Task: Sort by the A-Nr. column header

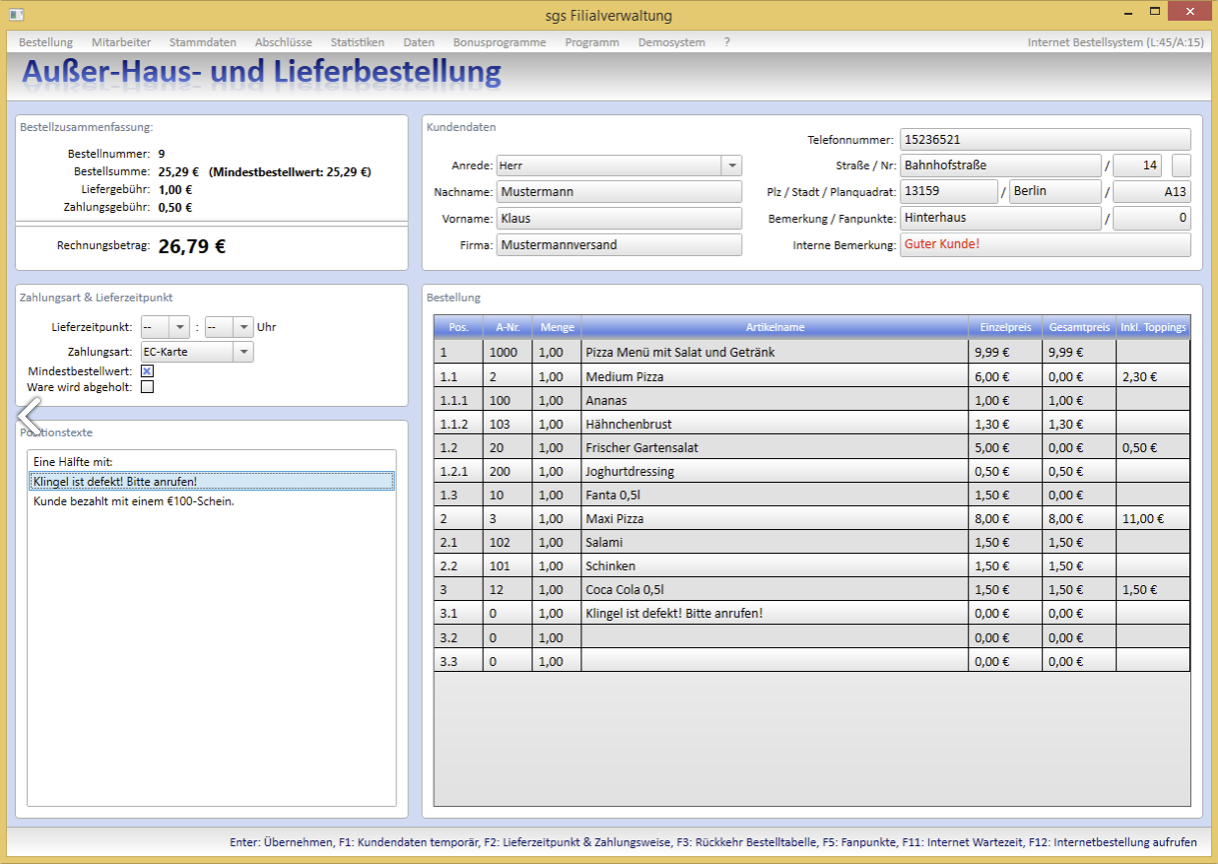Action: click(x=507, y=327)
